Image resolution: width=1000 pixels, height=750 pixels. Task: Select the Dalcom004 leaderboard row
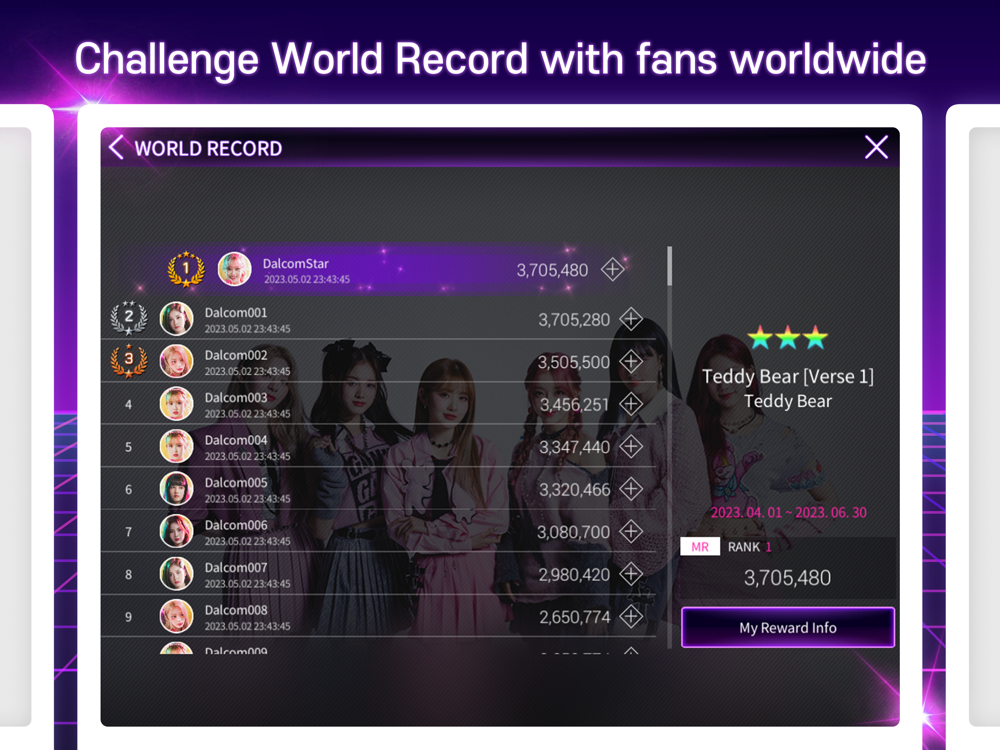pos(379,446)
